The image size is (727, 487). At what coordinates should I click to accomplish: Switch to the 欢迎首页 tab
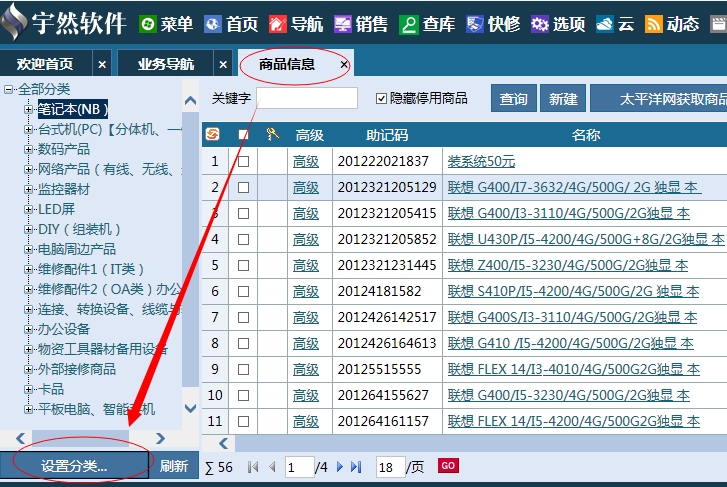[x=45, y=64]
